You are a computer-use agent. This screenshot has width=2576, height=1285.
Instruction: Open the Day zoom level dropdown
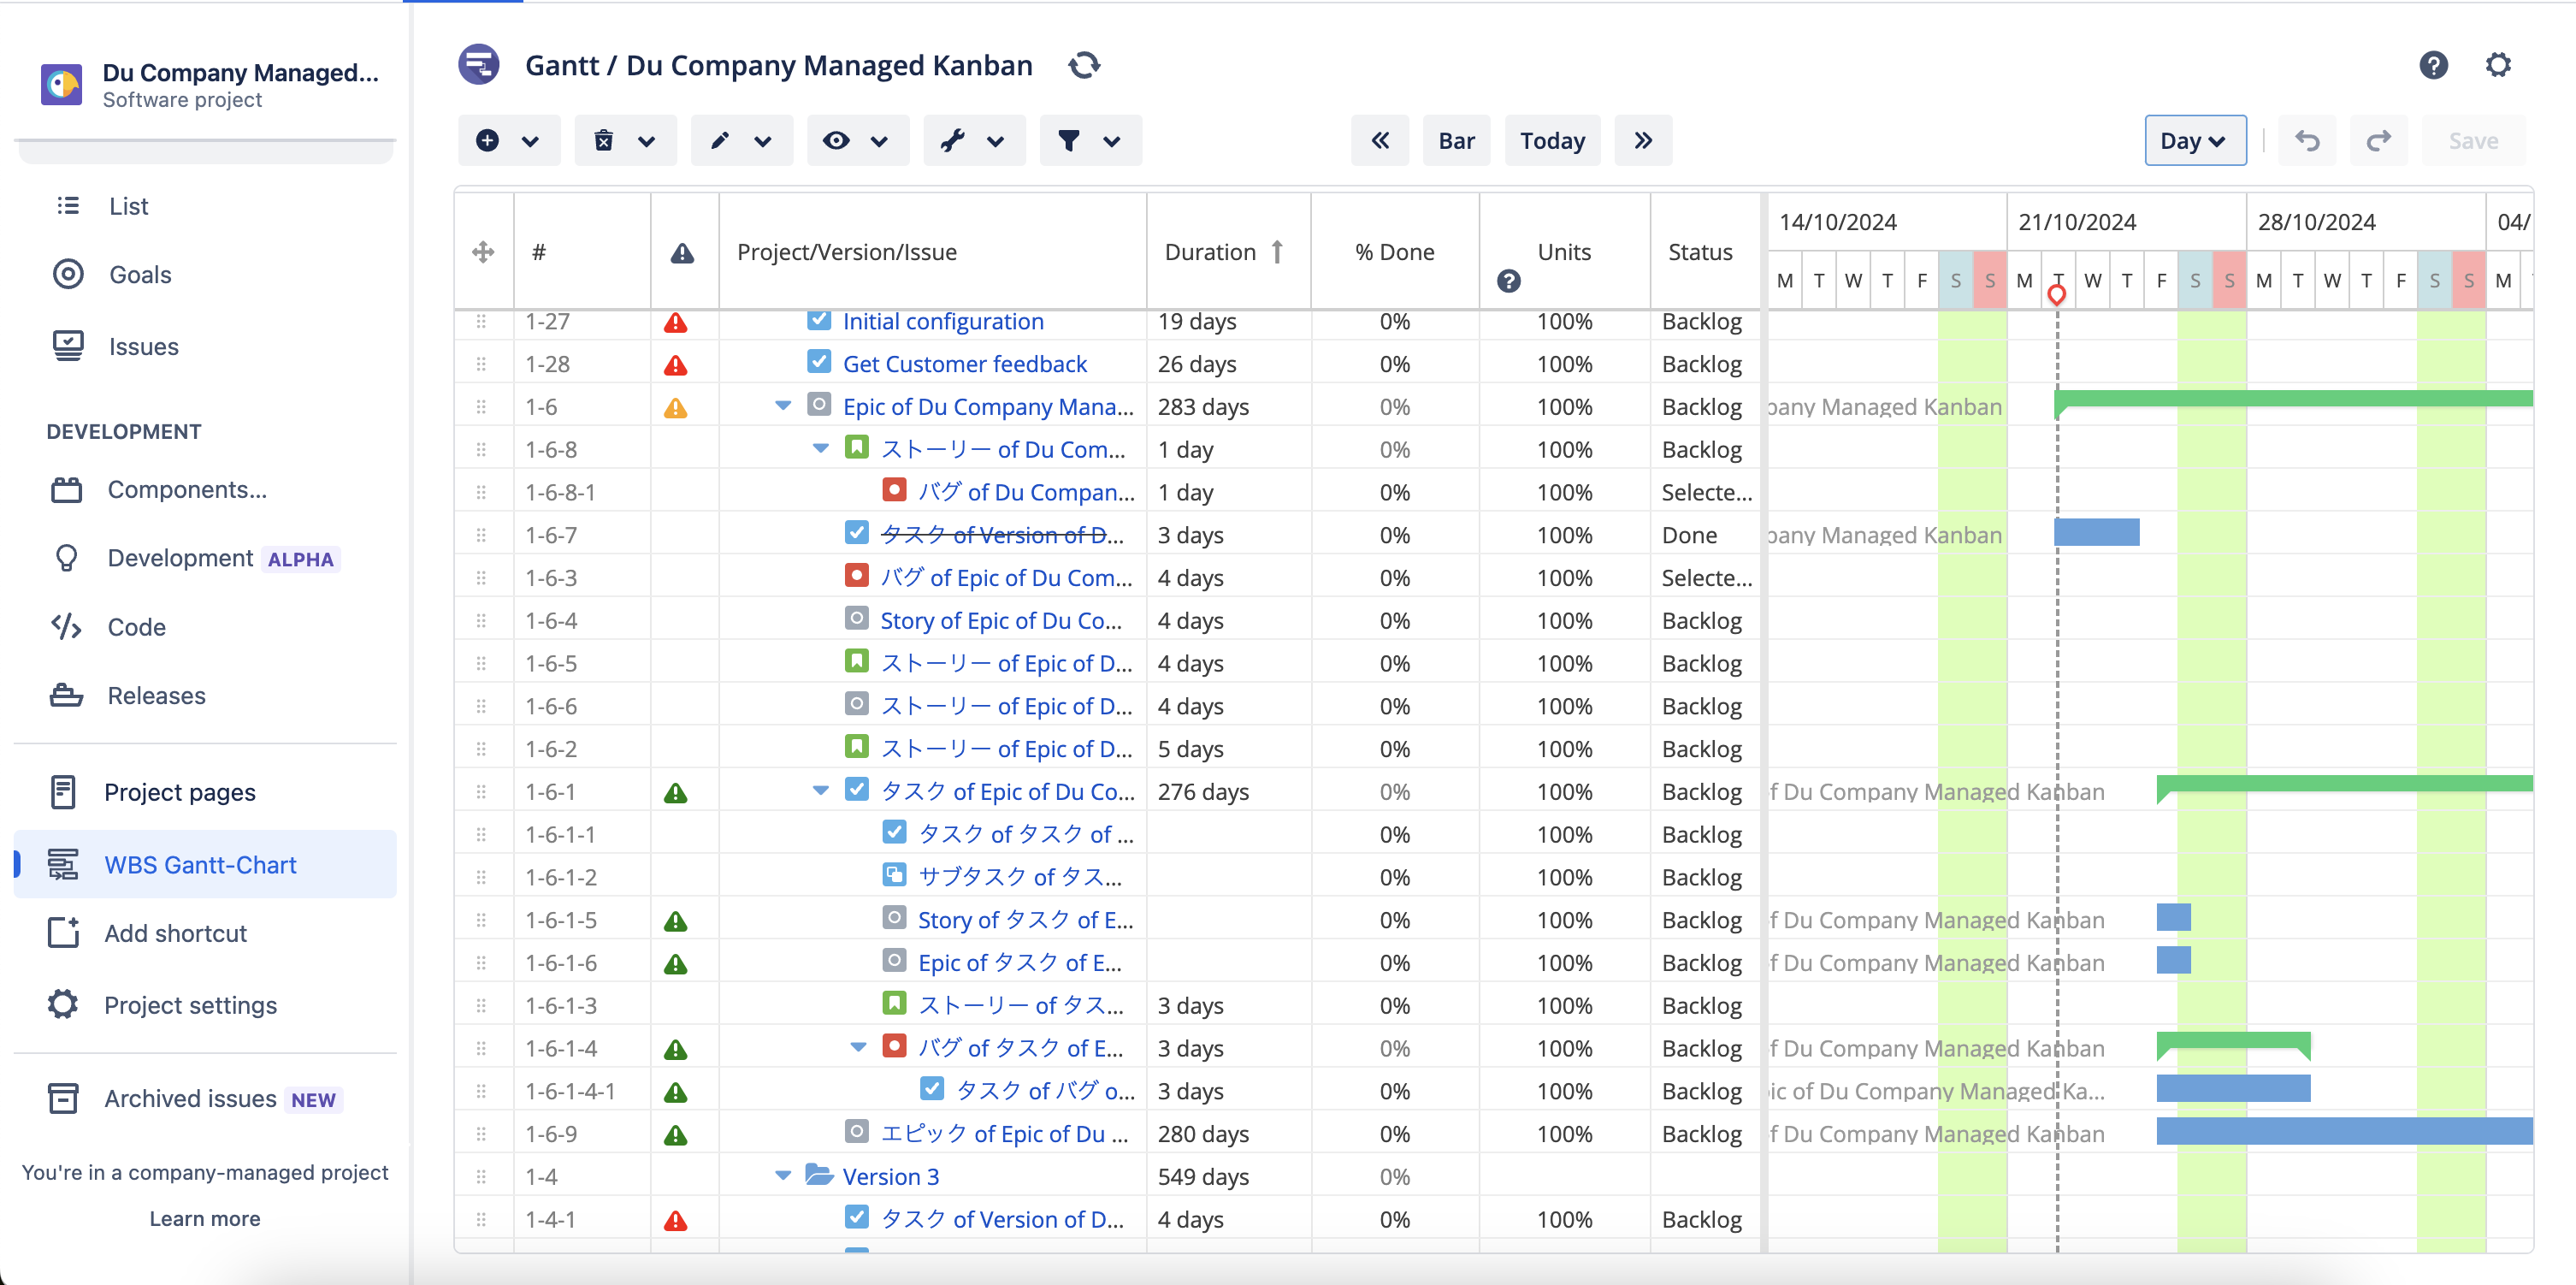pyautogui.click(x=2194, y=140)
